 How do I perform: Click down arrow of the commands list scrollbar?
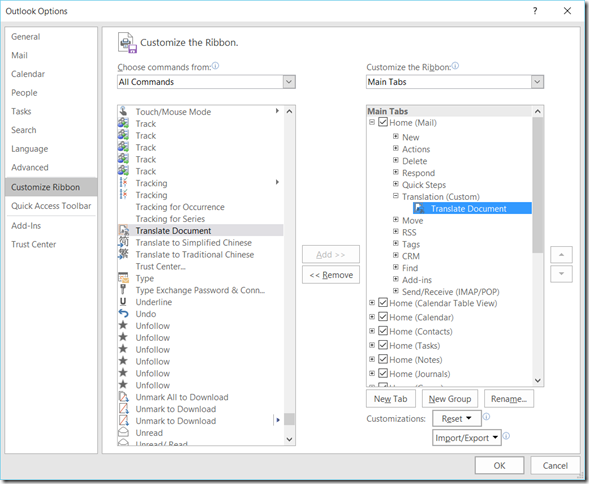[289, 439]
